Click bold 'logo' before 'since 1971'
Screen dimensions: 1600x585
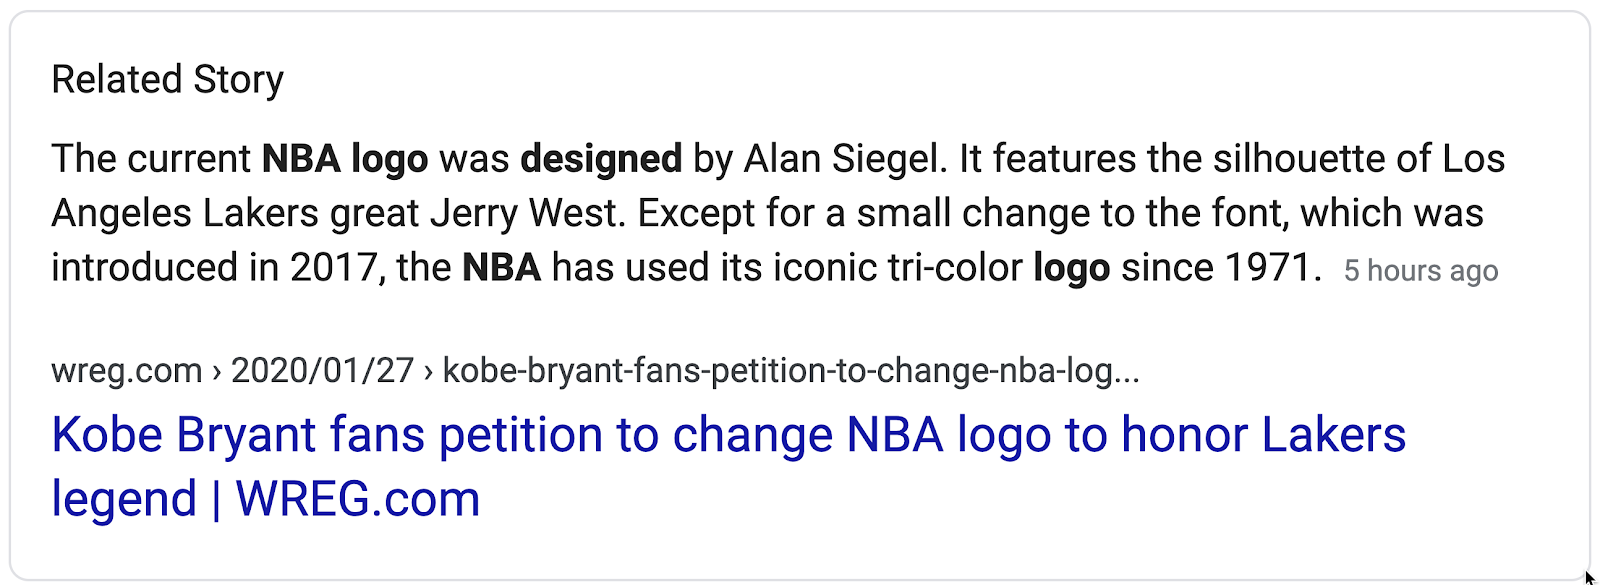[x=1072, y=268]
